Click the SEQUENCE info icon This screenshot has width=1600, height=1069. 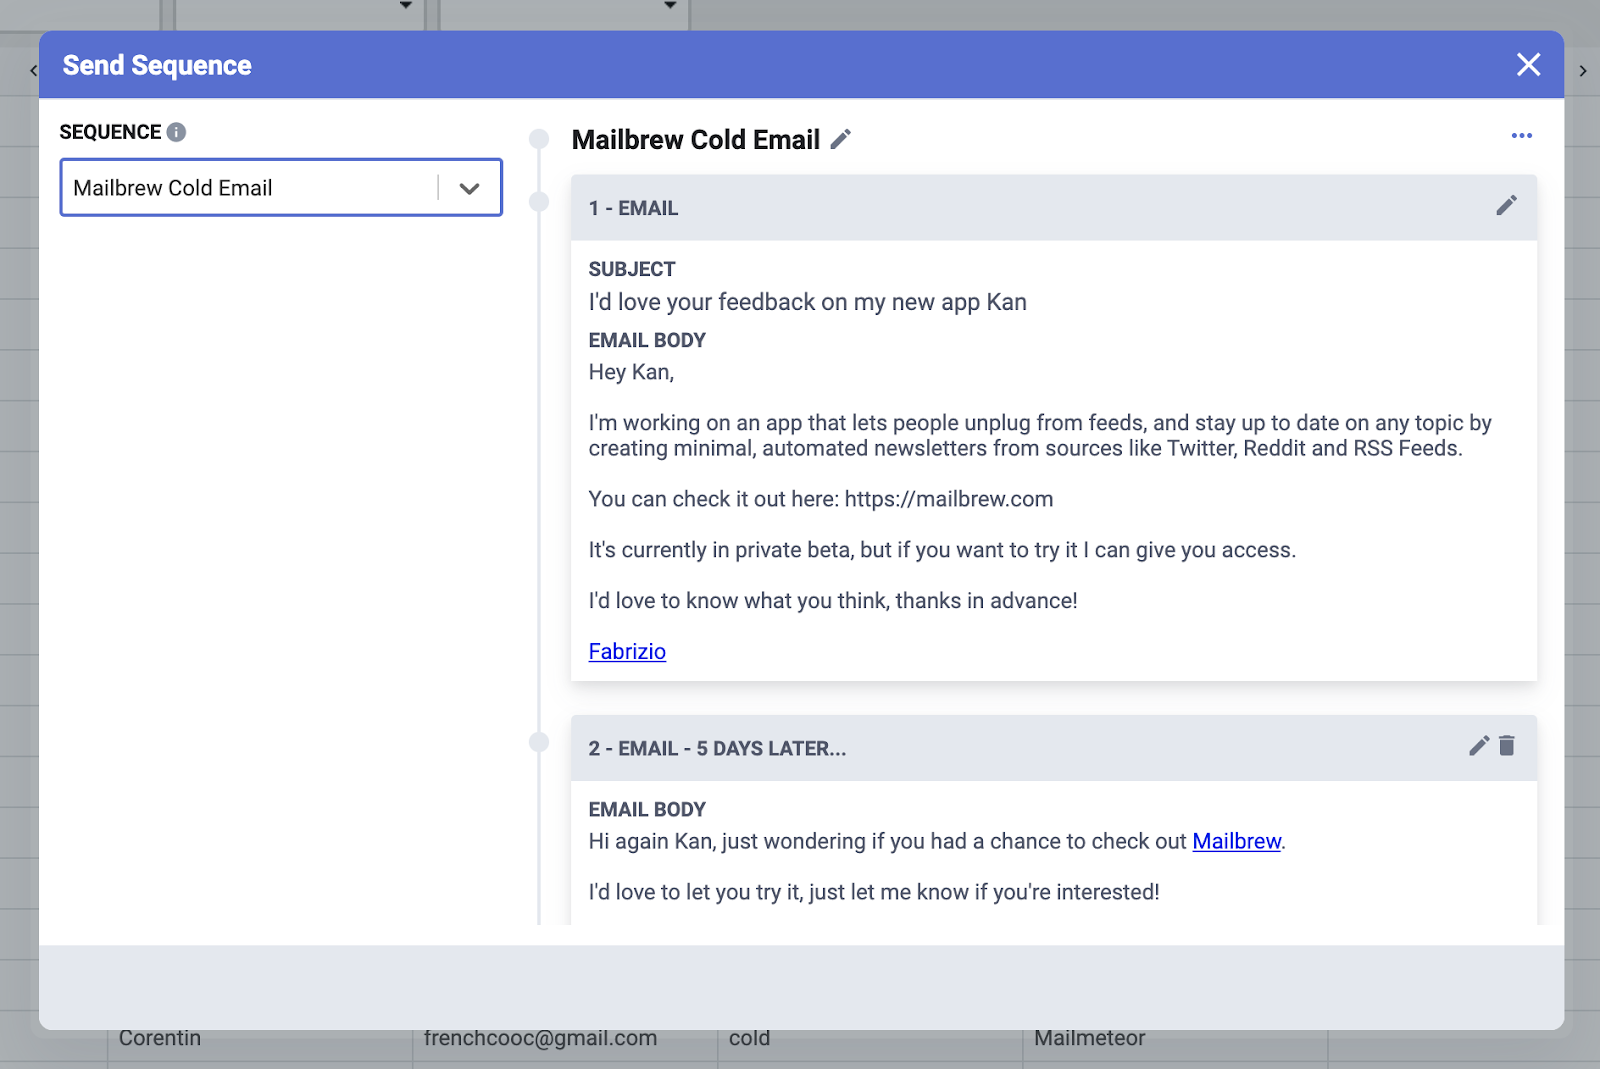click(176, 132)
